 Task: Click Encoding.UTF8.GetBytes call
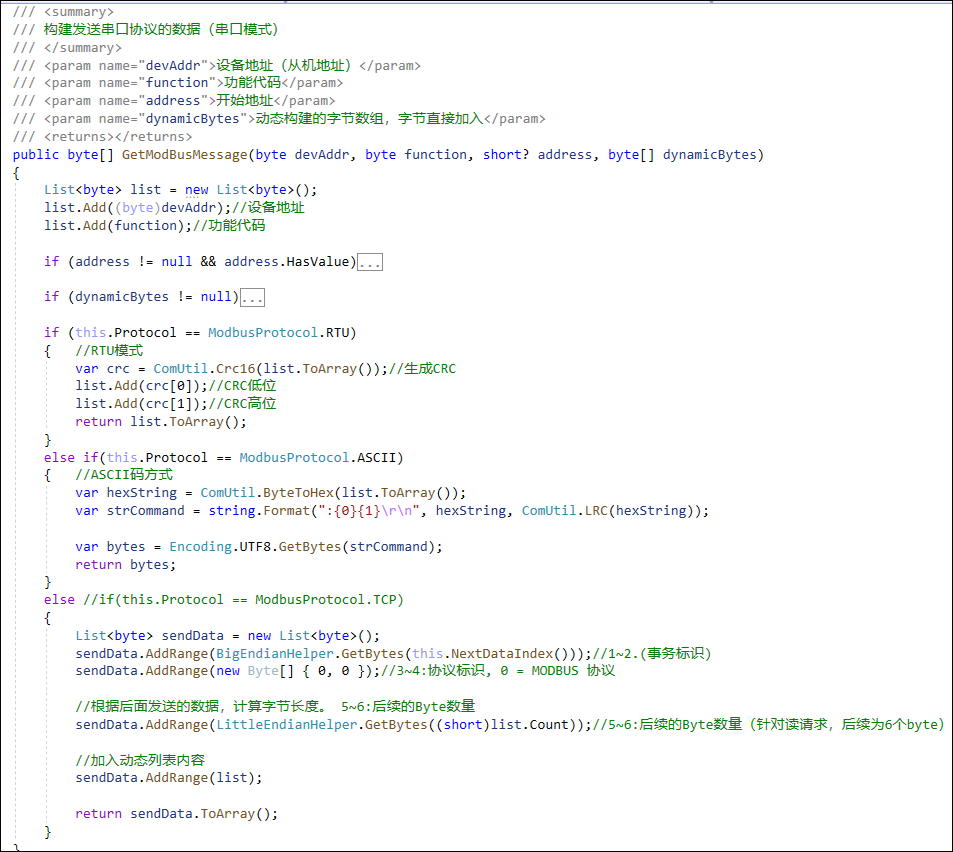pos(255,547)
